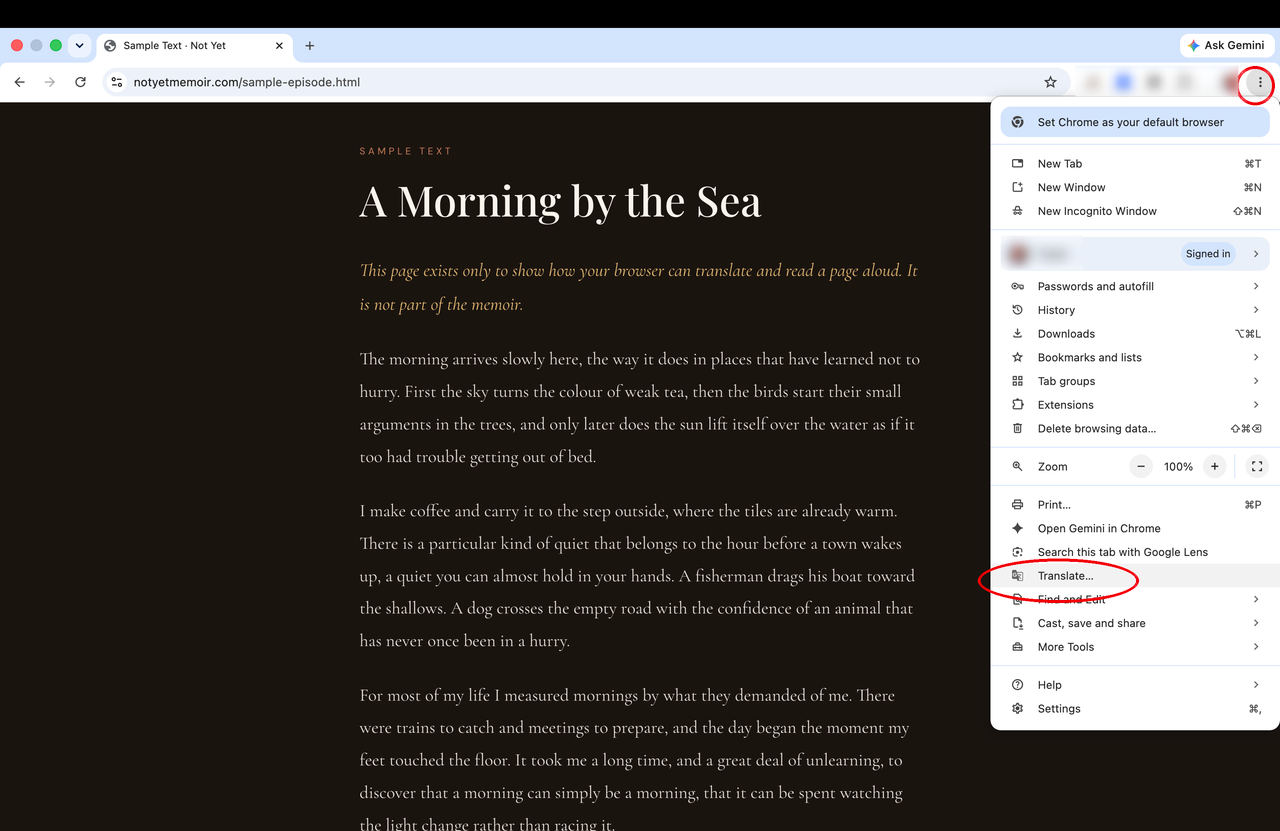Open site information icon in address bar
Screen dimensions: 1280x831
click(x=117, y=82)
